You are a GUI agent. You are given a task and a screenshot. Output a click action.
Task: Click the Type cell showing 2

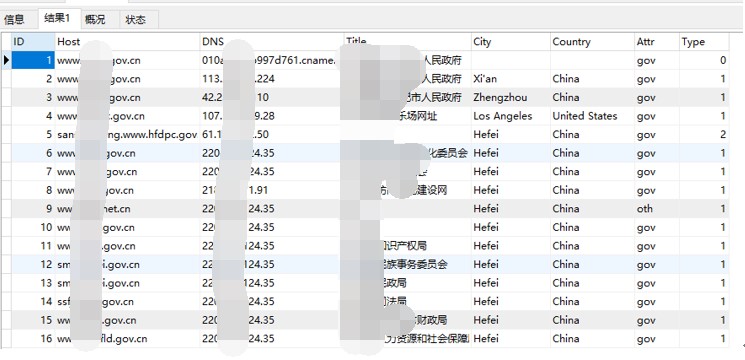coord(704,134)
